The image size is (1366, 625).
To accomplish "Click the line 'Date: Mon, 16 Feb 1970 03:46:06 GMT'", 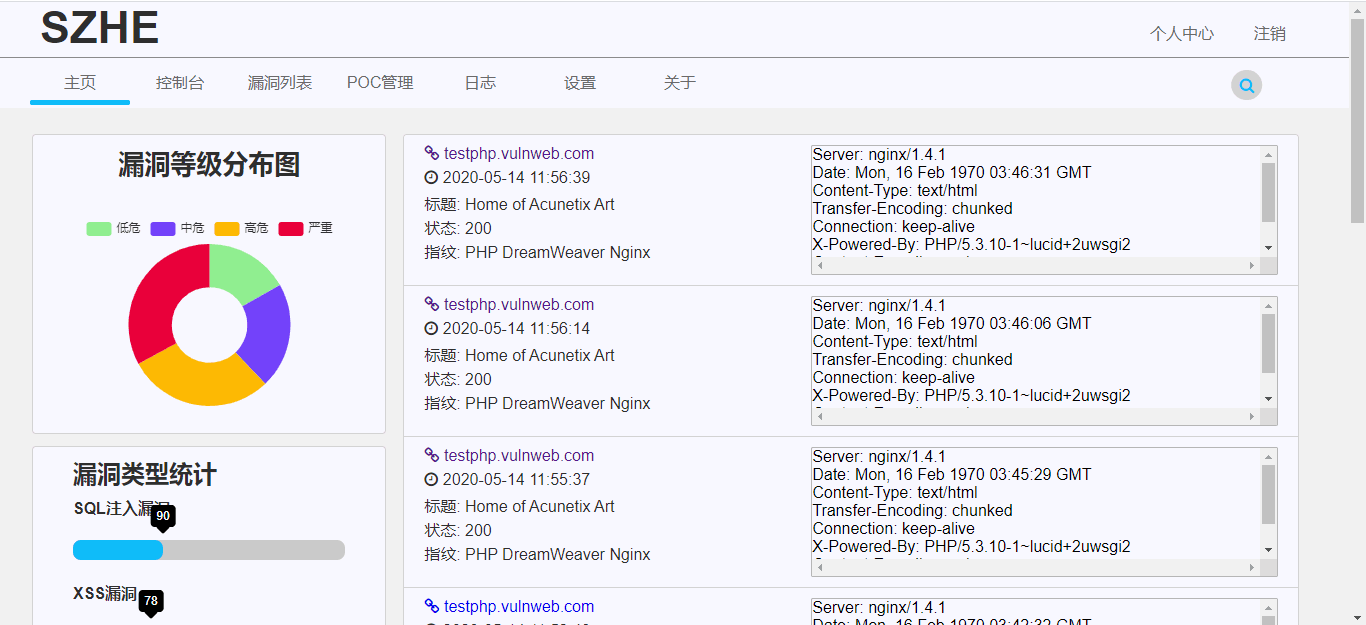I will click(952, 324).
